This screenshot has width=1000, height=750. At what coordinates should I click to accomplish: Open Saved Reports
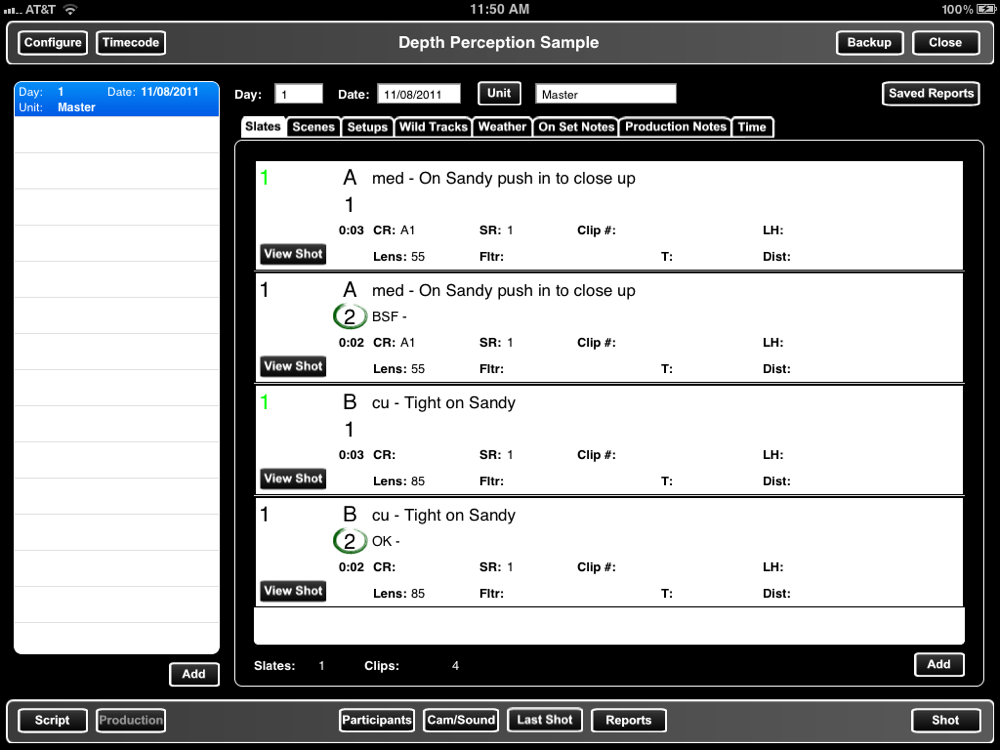pyautogui.click(x=931, y=94)
